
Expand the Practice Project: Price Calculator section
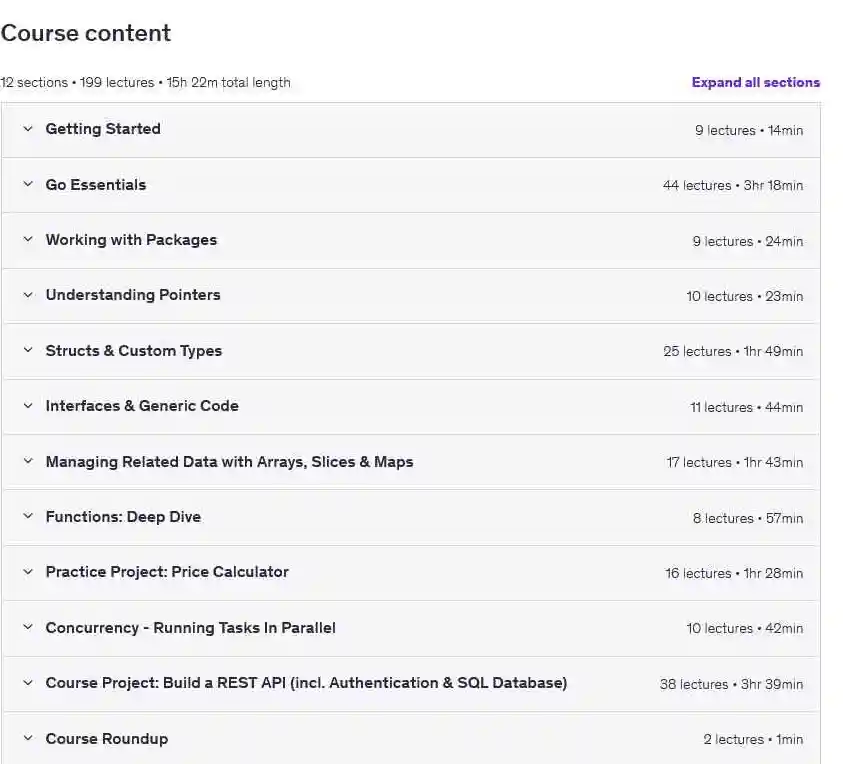167,572
